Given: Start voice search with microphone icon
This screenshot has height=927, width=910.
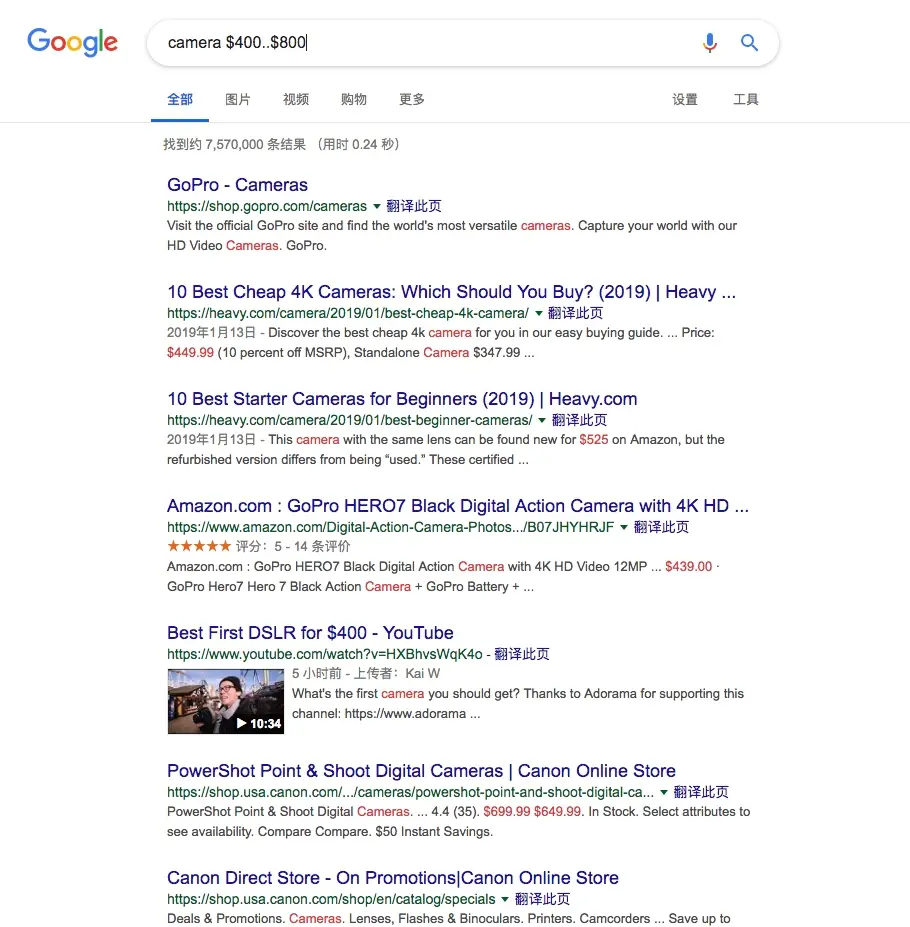Looking at the screenshot, I should pos(710,43).
